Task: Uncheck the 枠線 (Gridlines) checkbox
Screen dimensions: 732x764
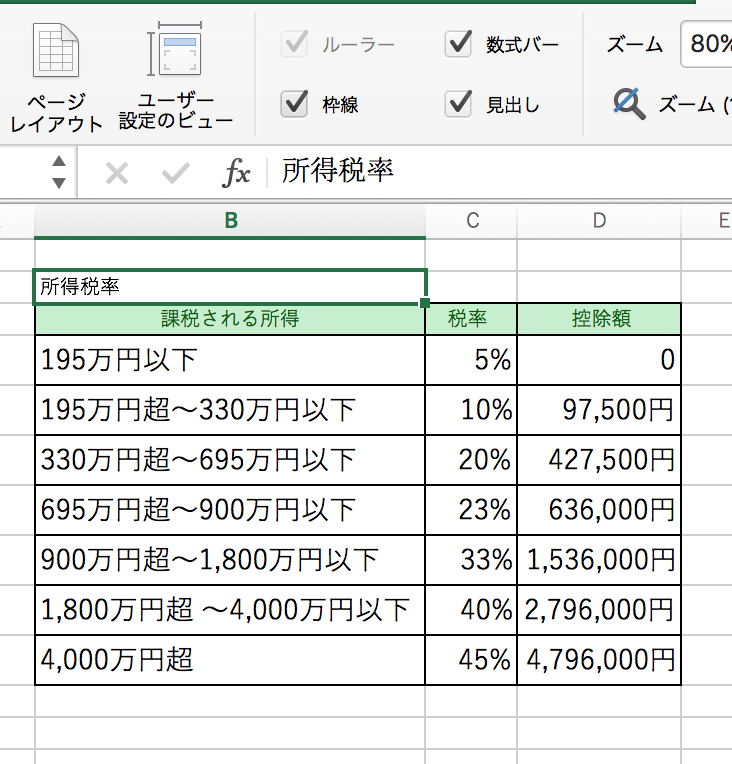Action: tap(294, 104)
